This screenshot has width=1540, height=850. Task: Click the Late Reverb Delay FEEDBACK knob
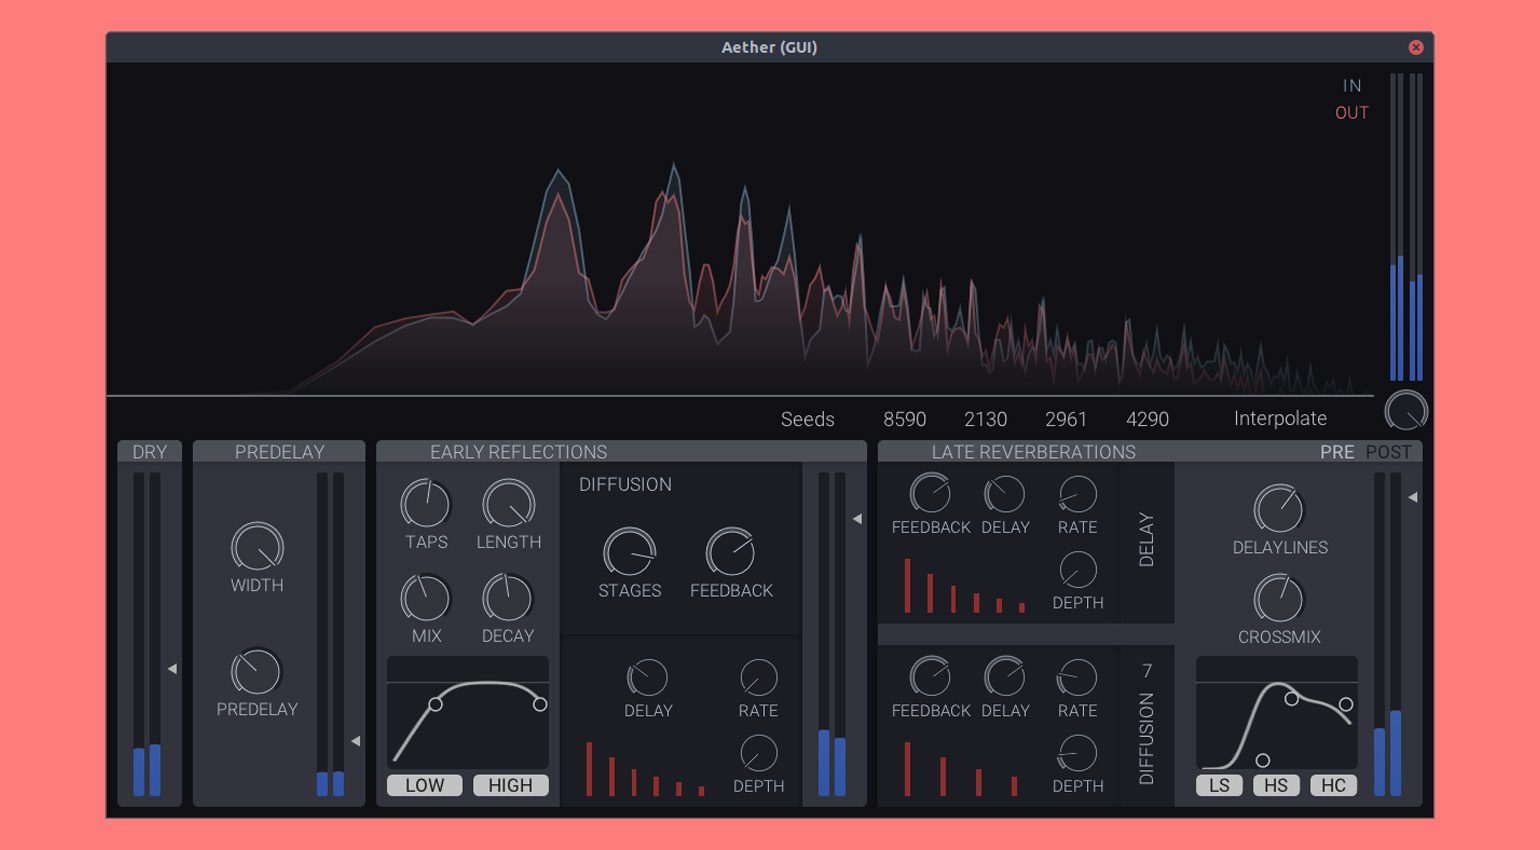point(930,494)
